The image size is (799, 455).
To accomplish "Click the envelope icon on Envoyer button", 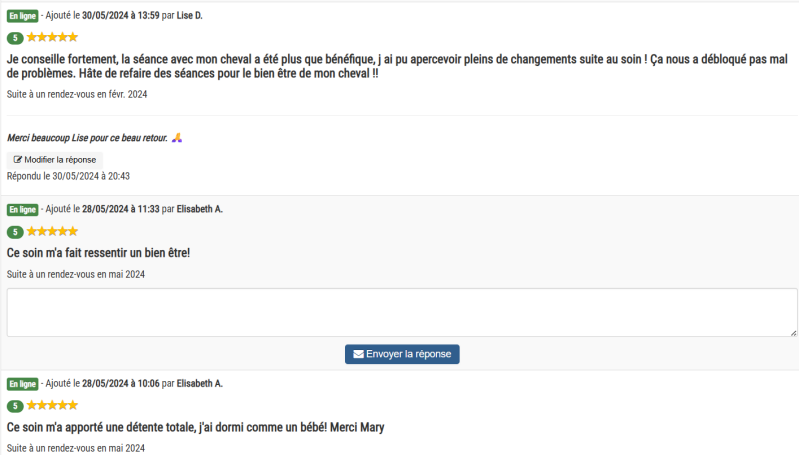I will (358, 354).
